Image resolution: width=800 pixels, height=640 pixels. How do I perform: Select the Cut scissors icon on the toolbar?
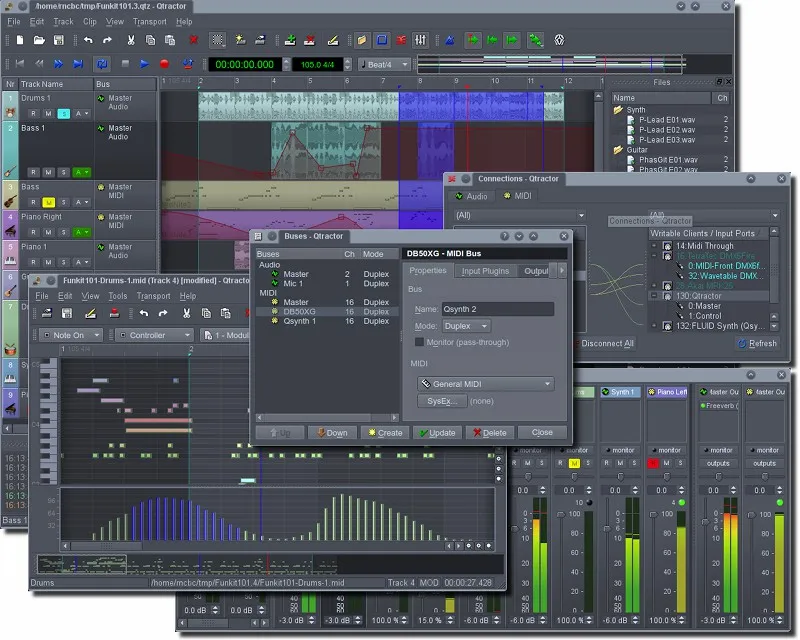[x=131, y=40]
